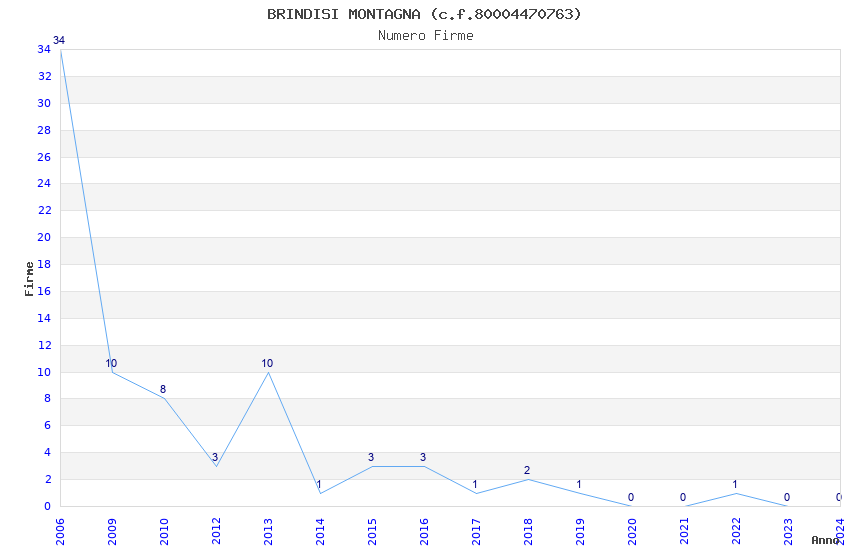The width and height of the screenshot is (850, 550).
Task: Pick data label 1 above the 2017 point
Action: point(475,484)
